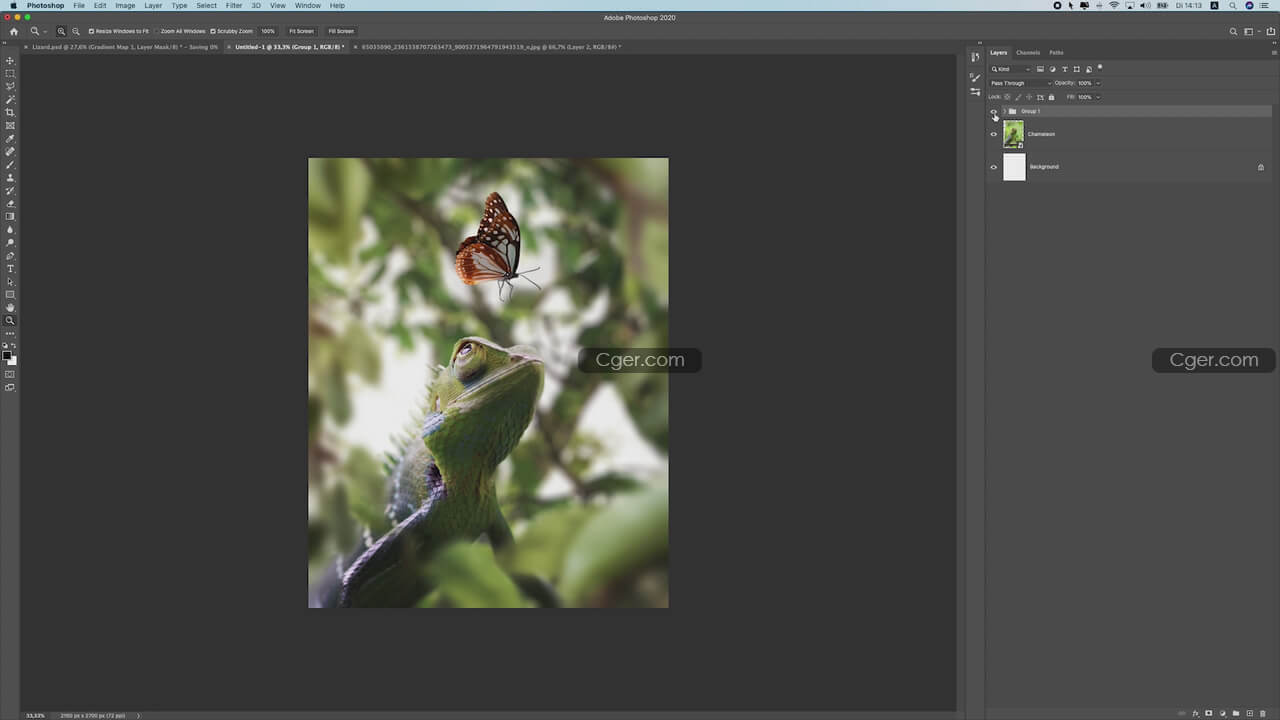Select the Gradient tool
The image size is (1280, 720).
(x=10, y=217)
